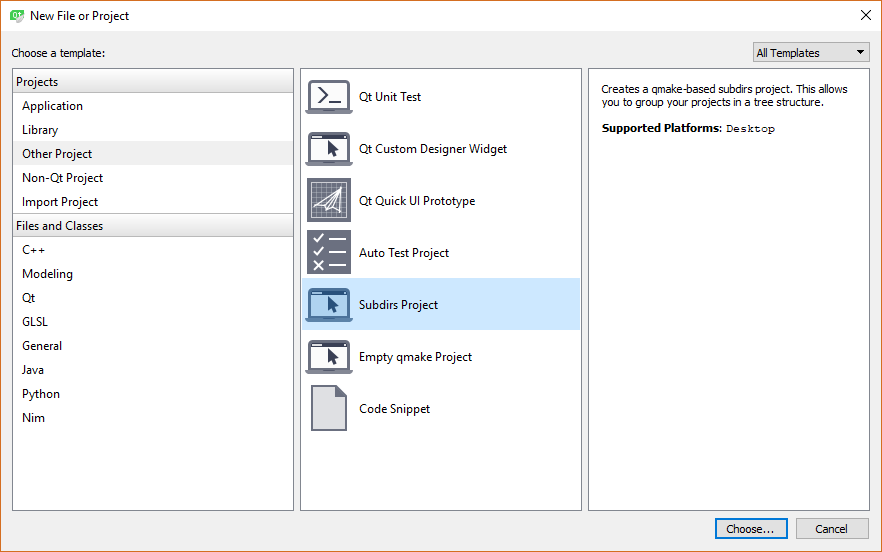Cancel the New File dialog
This screenshot has width=882, height=552.
tap(831, 529)
